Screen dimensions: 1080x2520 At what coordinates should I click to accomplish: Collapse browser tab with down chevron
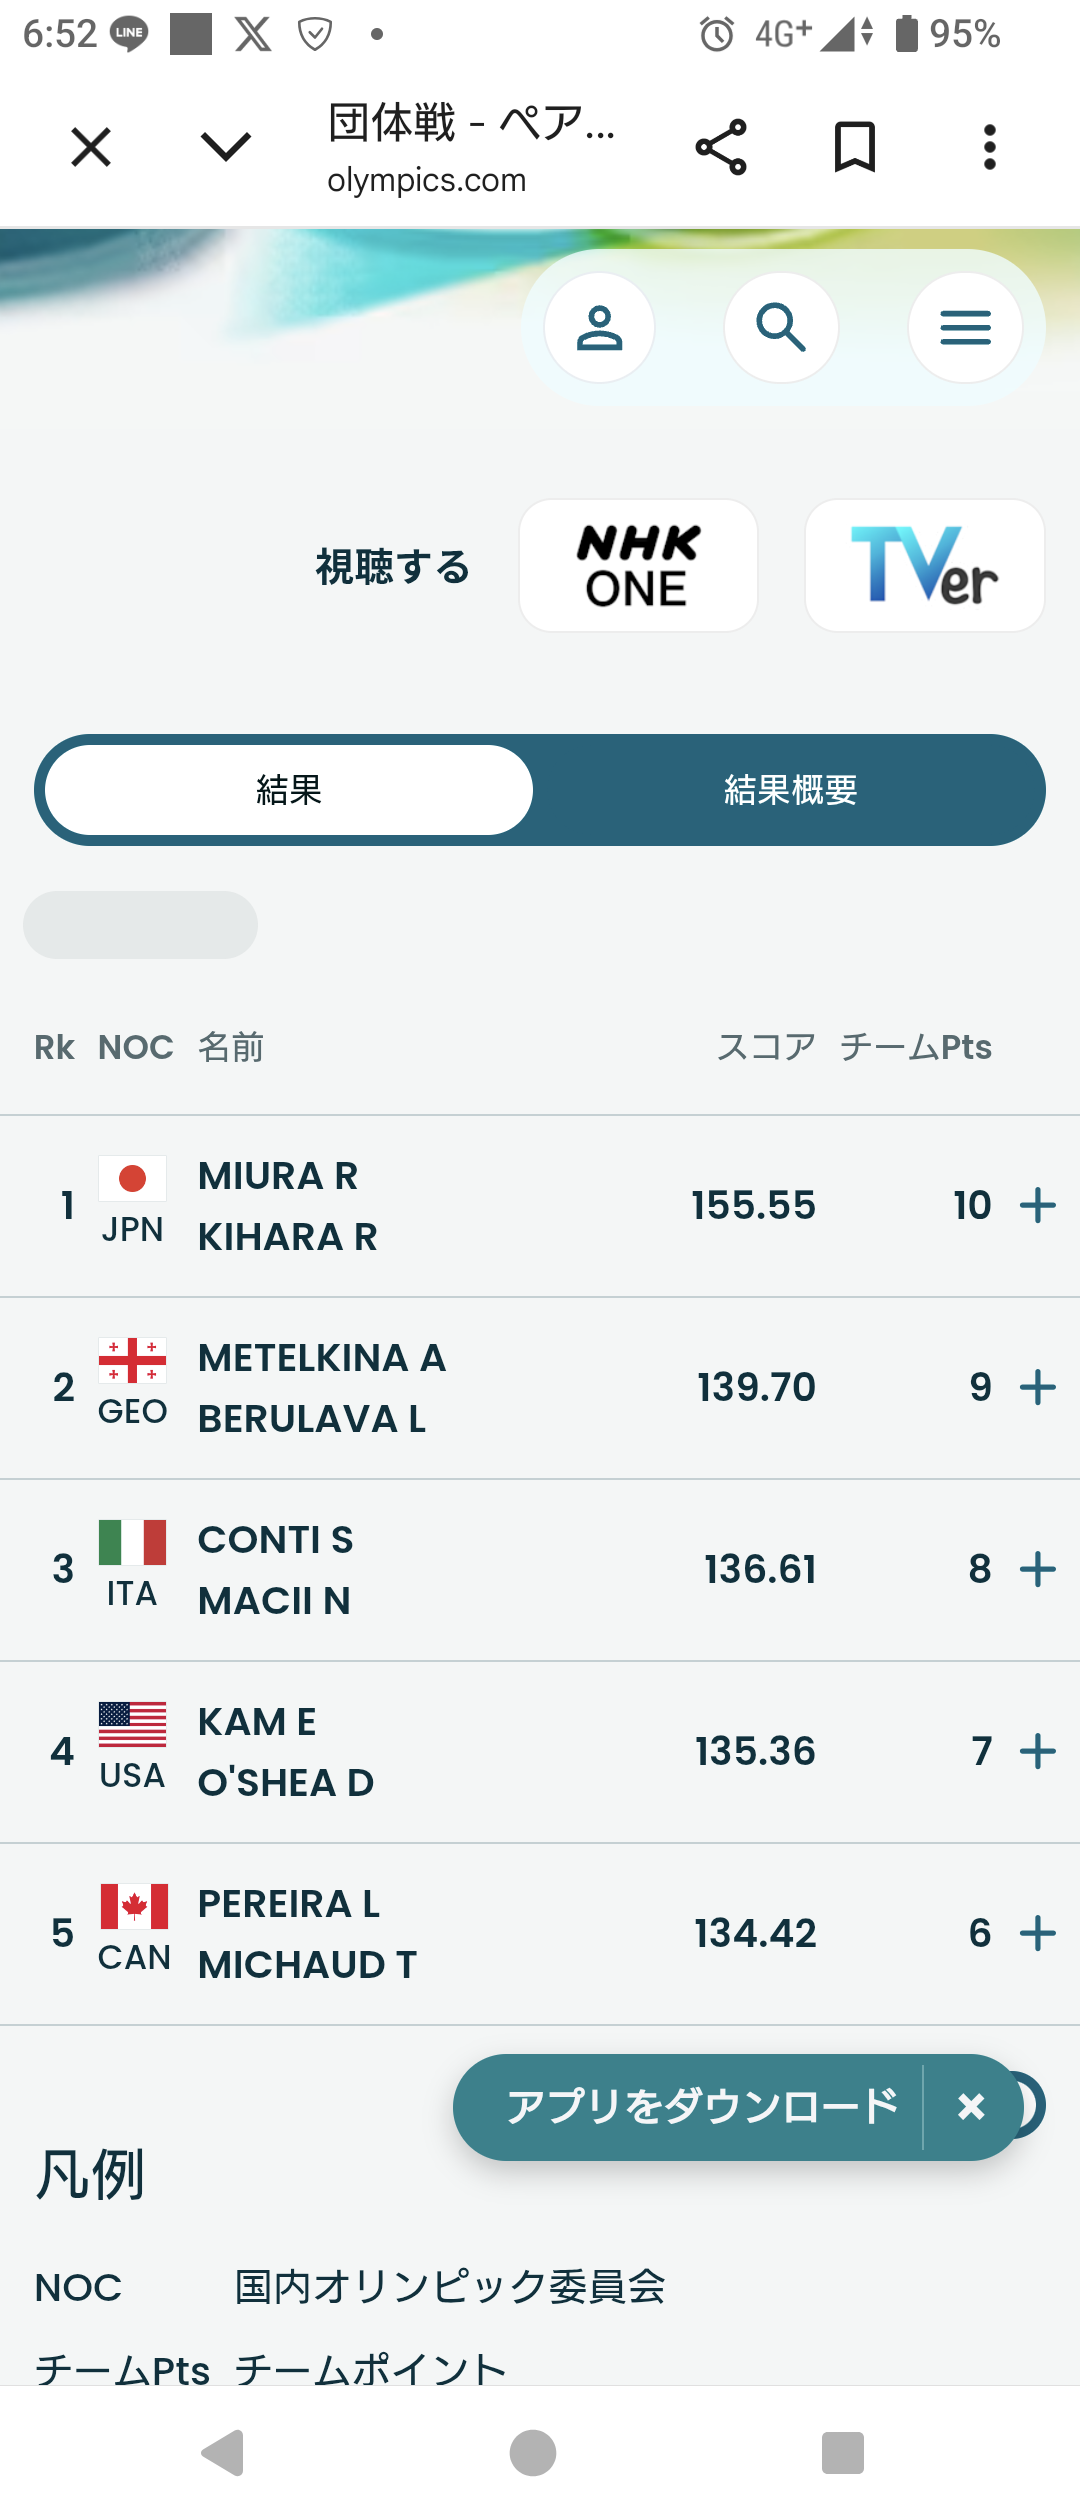click(225, 148)
